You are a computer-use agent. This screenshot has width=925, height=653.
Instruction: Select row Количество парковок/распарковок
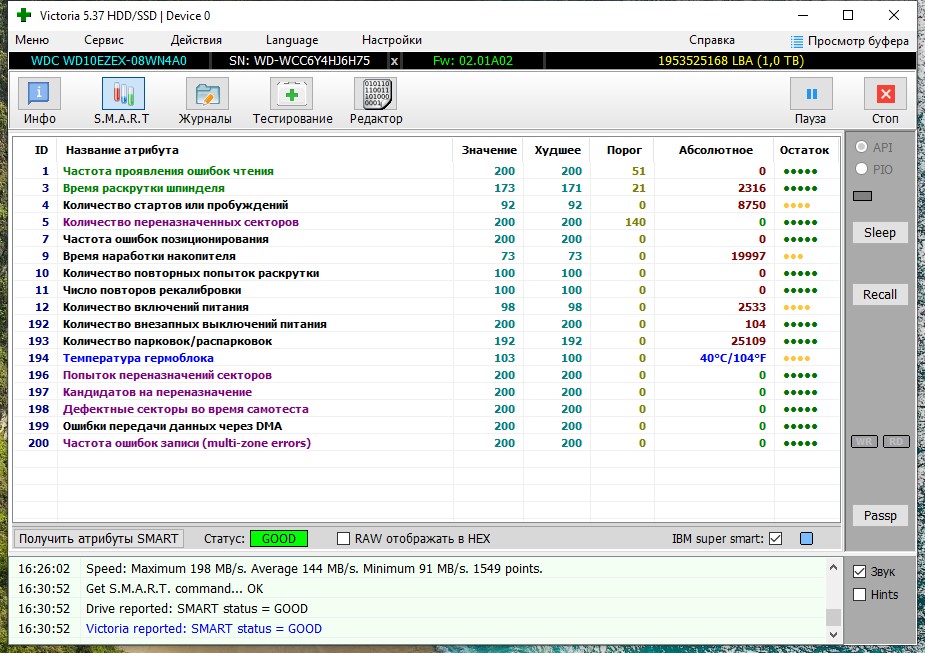[427, 341]
